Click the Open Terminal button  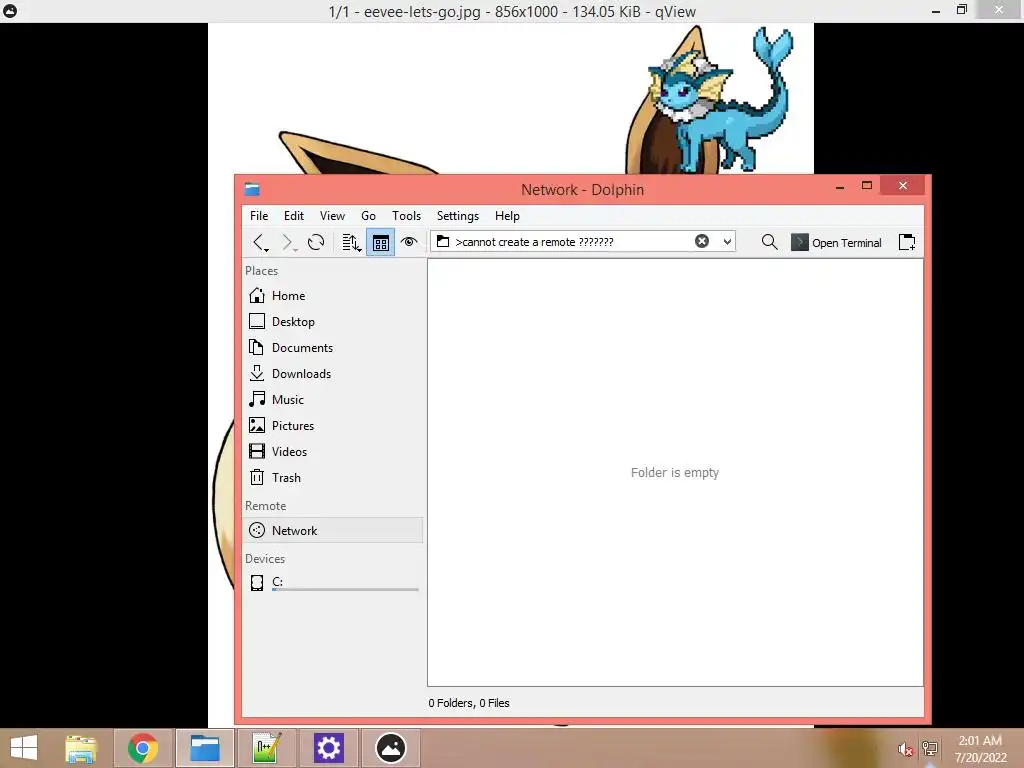(x=836, y=242)
